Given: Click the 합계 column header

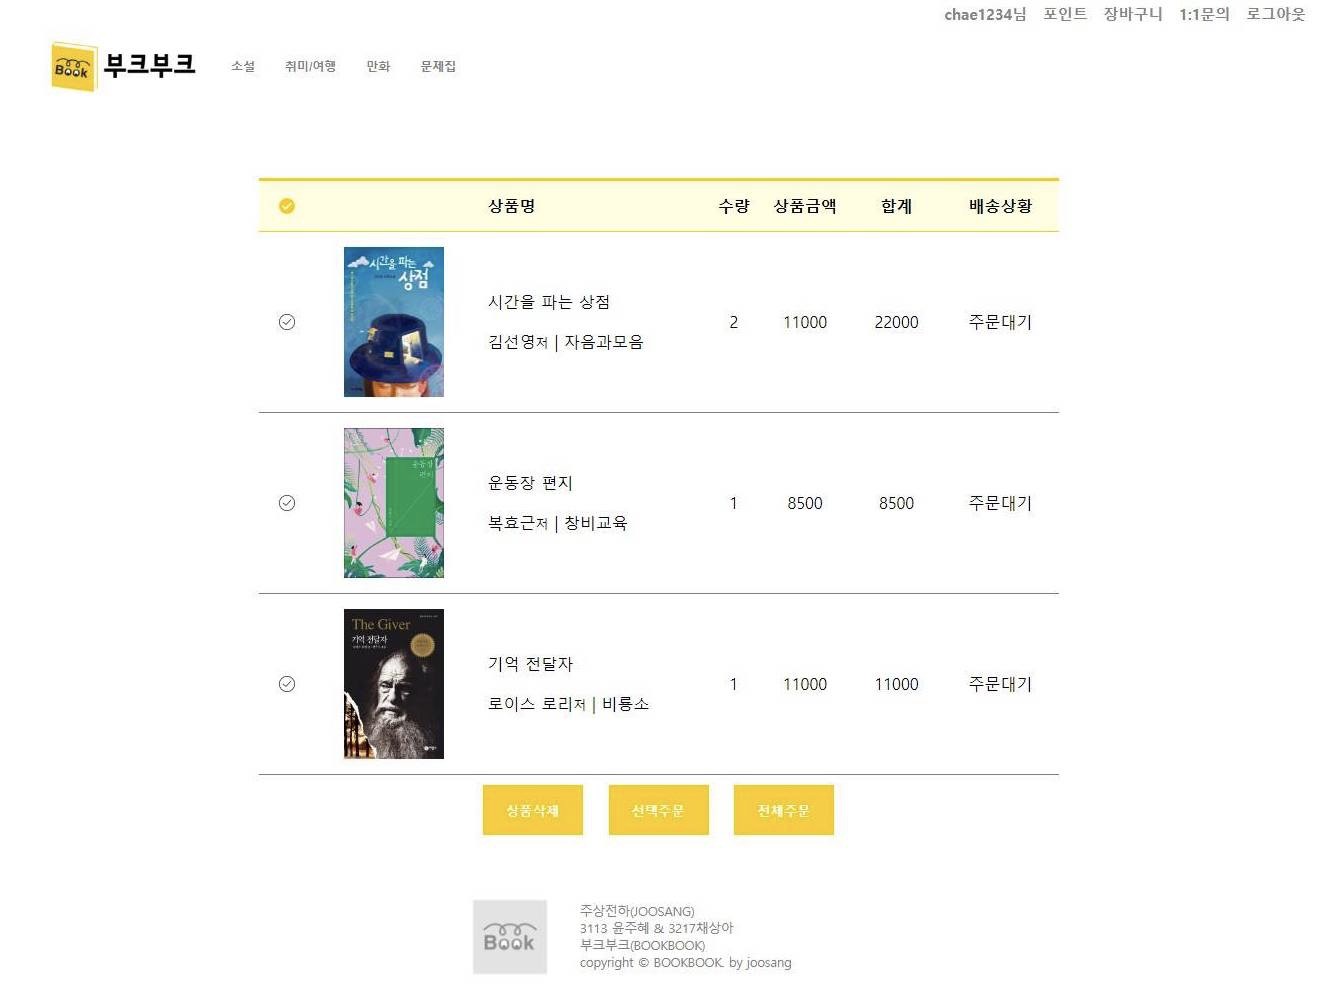Looking at the screenshot, I should coord(896,206).
